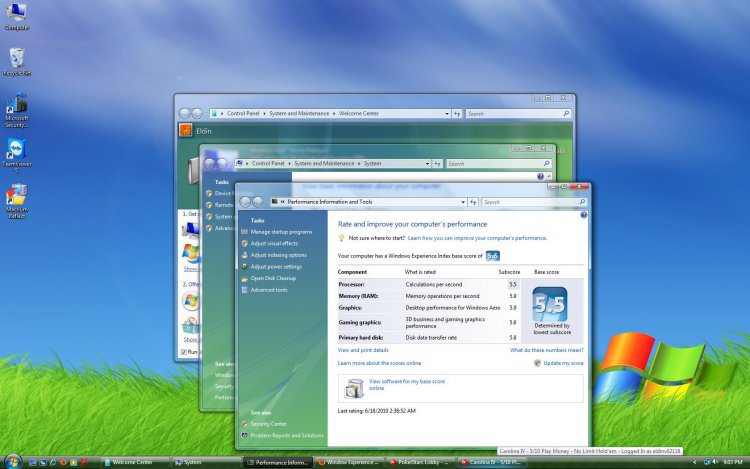Open Adjust power settings task
Viewport: 750px width, 469px height.
pos(276,267)
